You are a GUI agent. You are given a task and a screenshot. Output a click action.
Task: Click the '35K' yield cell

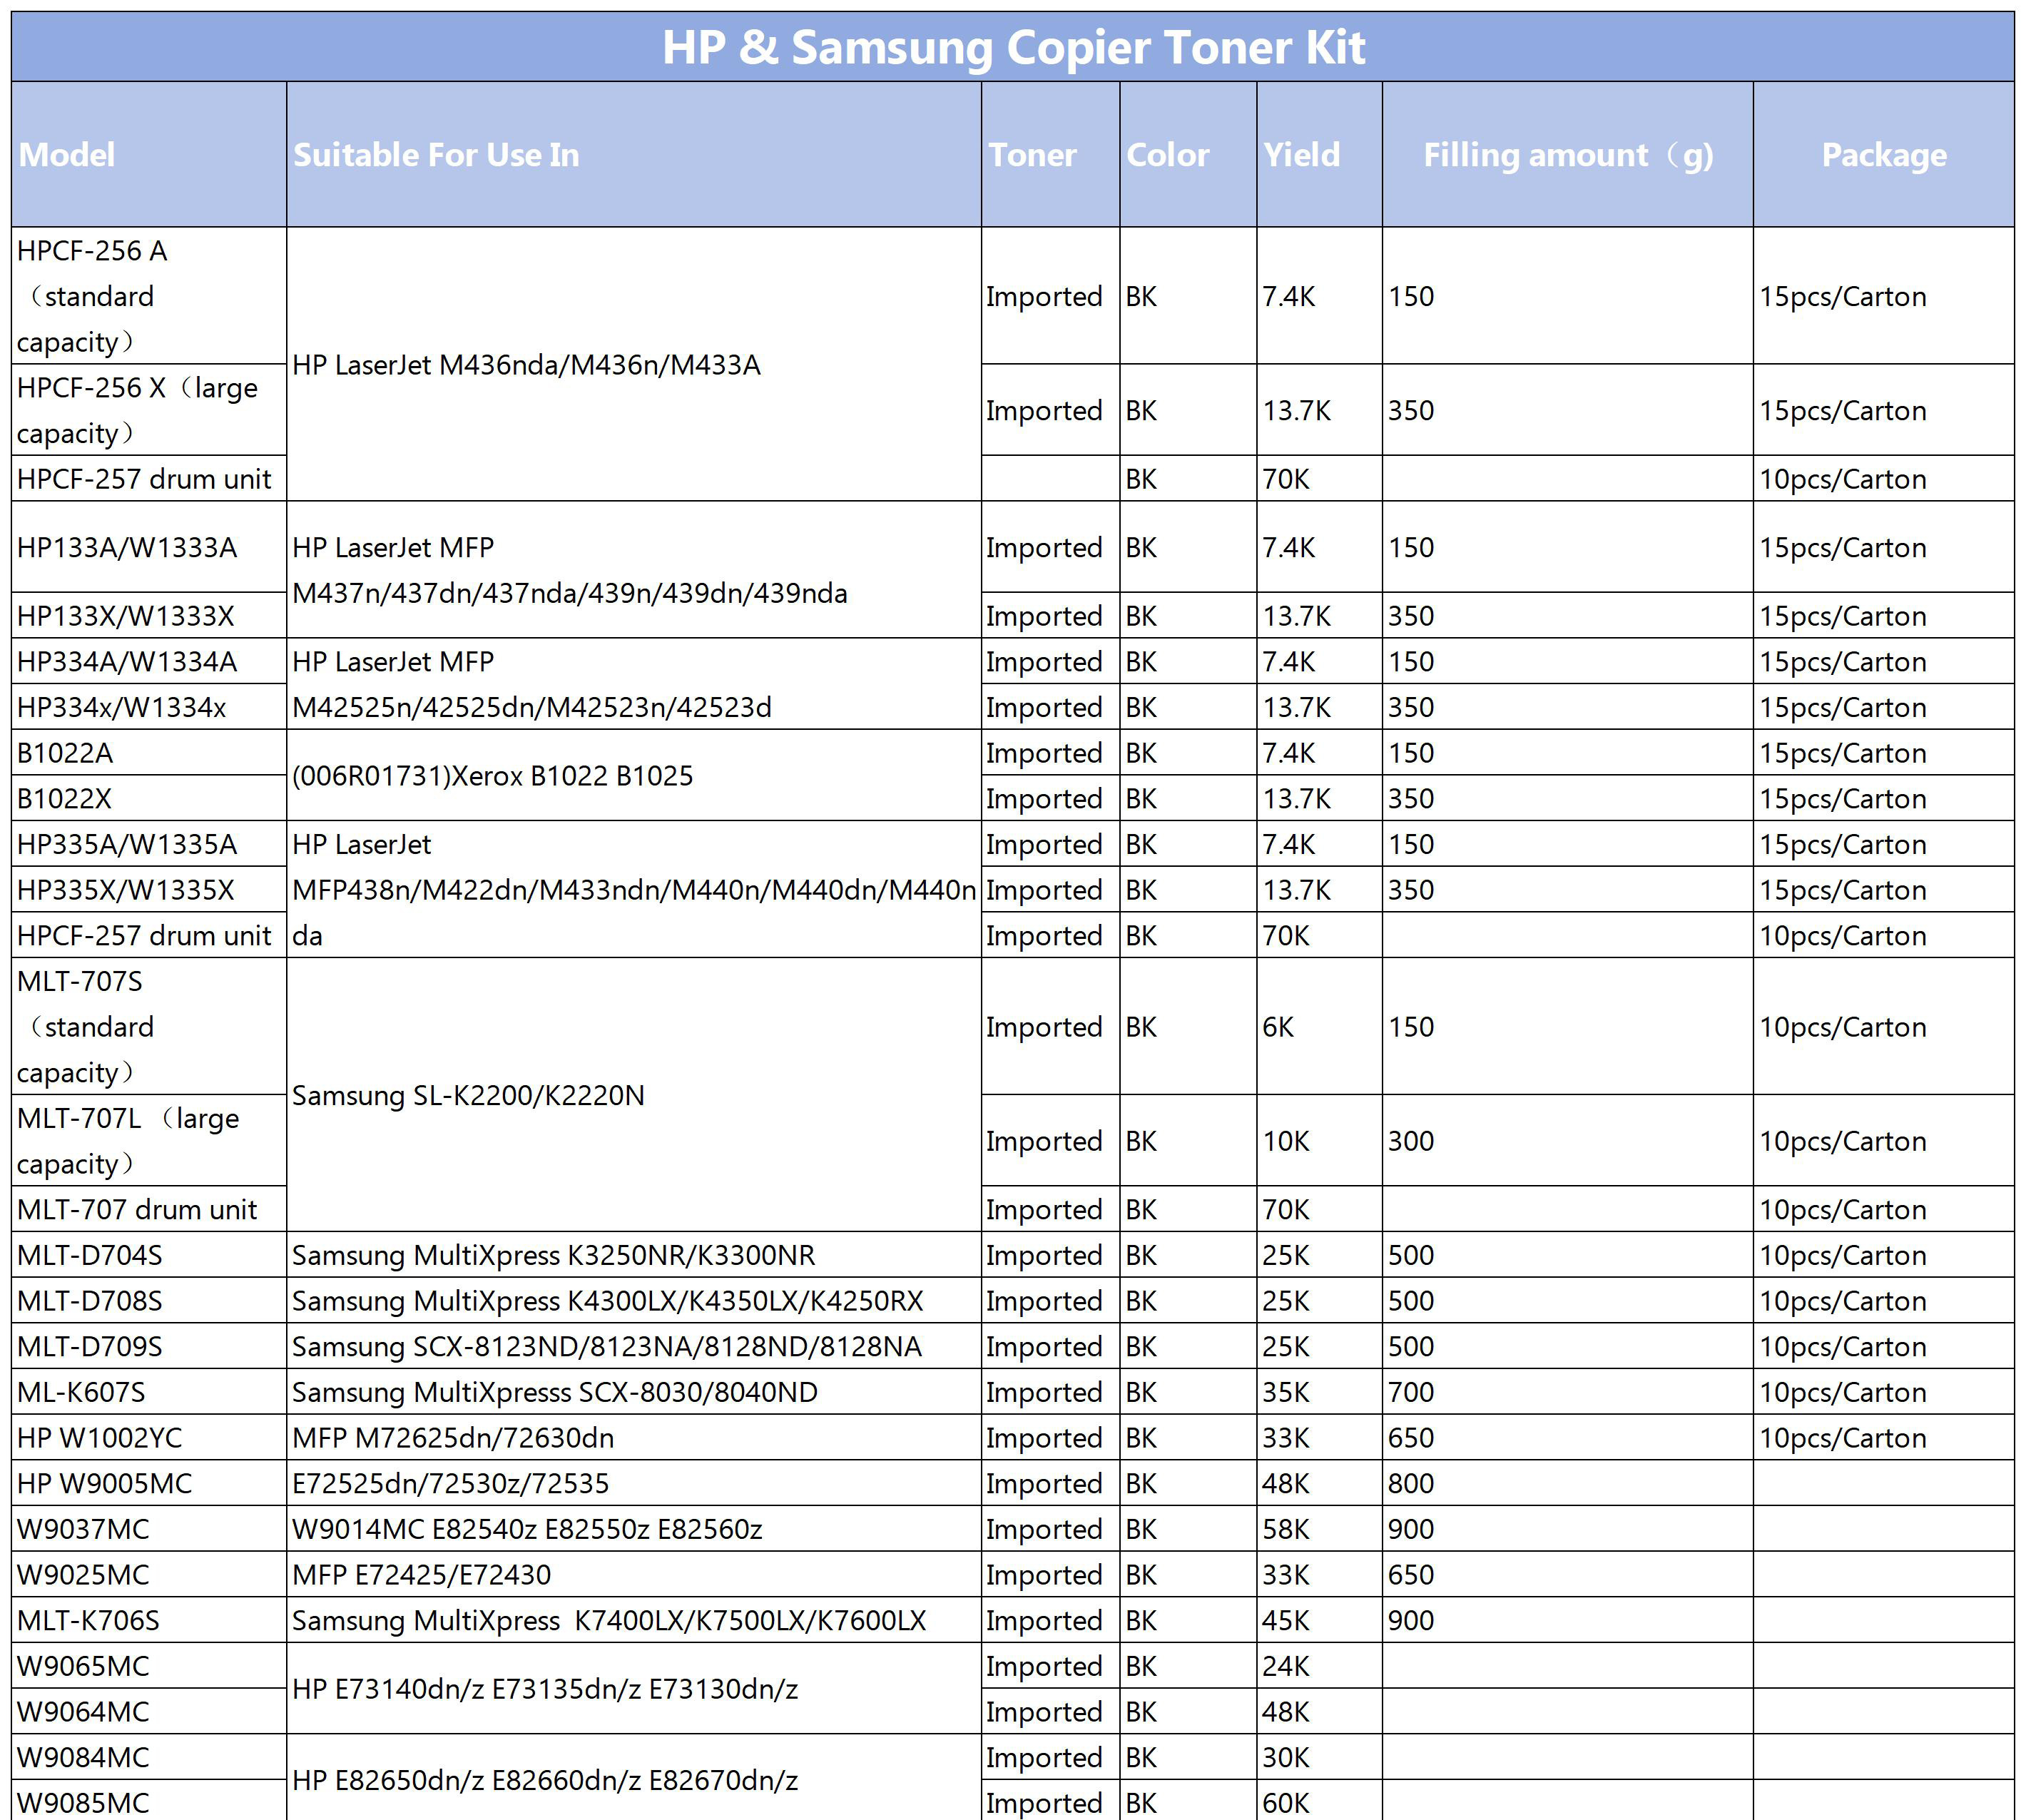click(1319, 1392)
